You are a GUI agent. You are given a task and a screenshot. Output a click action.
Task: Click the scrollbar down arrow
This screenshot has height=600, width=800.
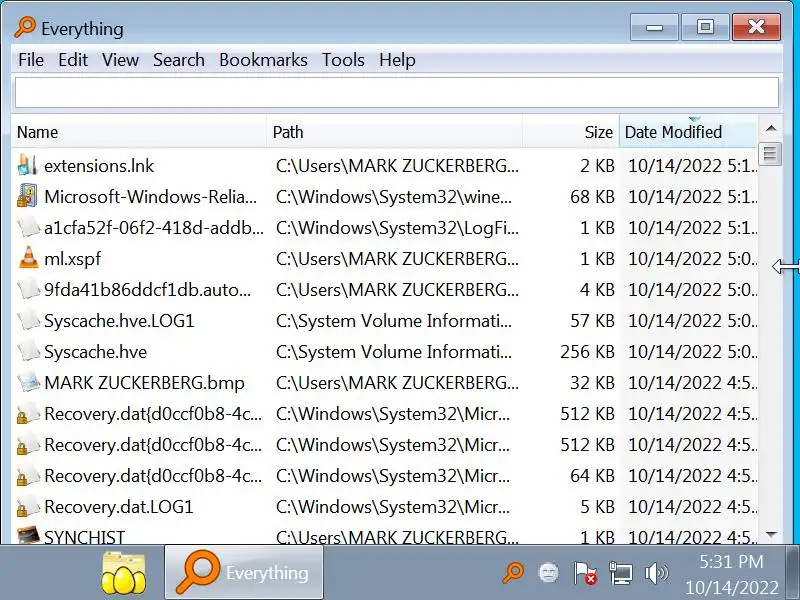(771, 534)
